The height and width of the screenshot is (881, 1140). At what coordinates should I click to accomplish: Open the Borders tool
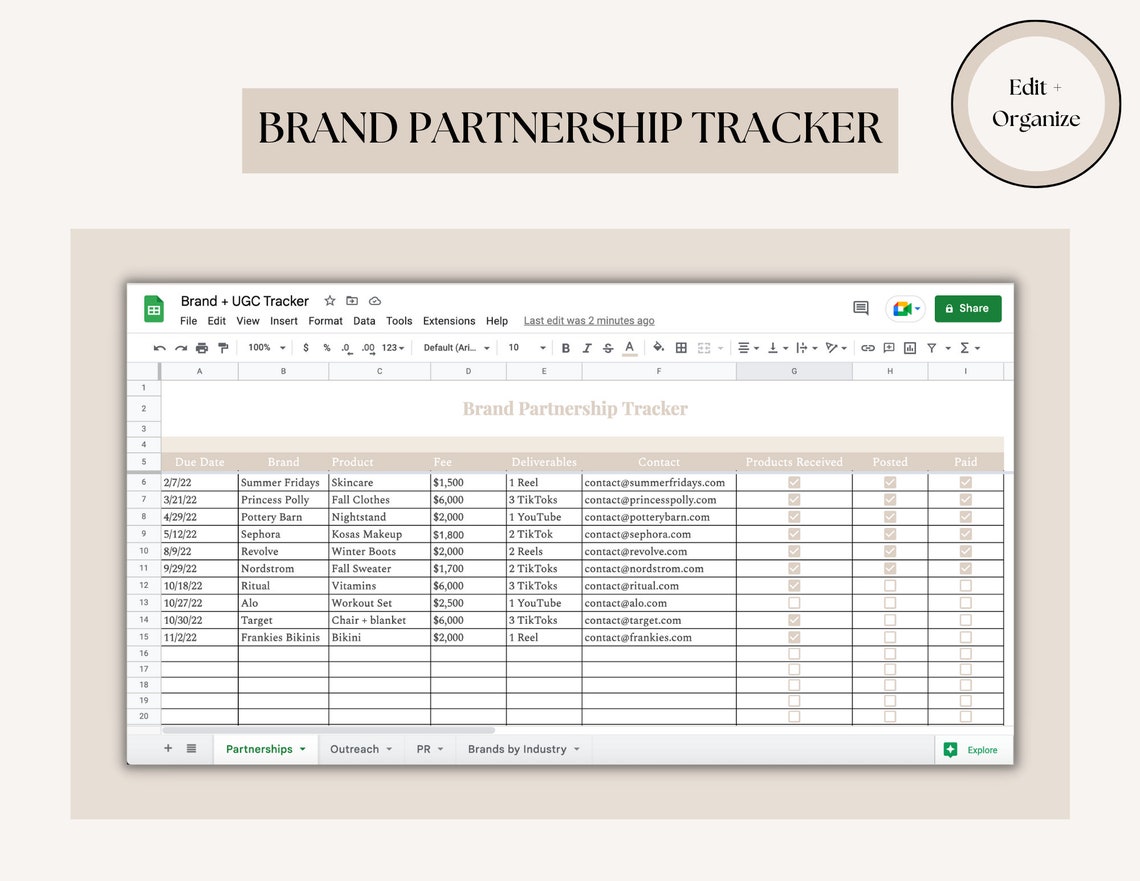click(680, 347)
